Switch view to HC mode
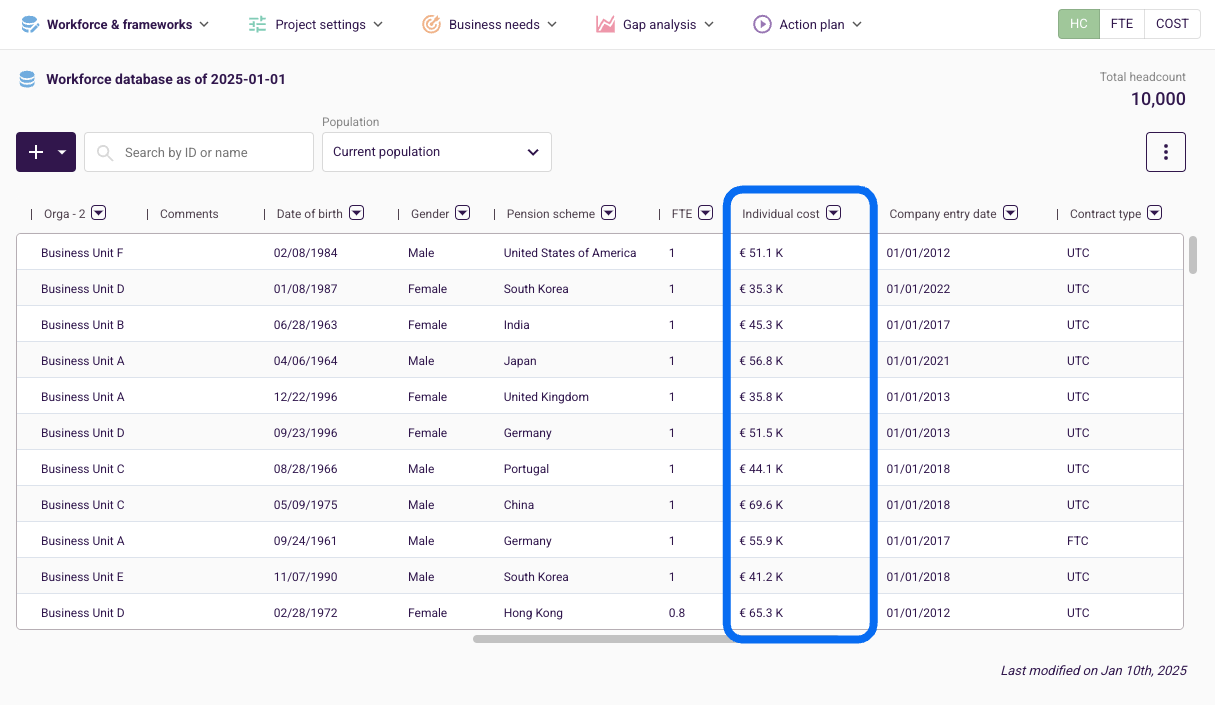Image resolution: width=1215 pixels, height=705 pixels. click(x=1078, y=24)
